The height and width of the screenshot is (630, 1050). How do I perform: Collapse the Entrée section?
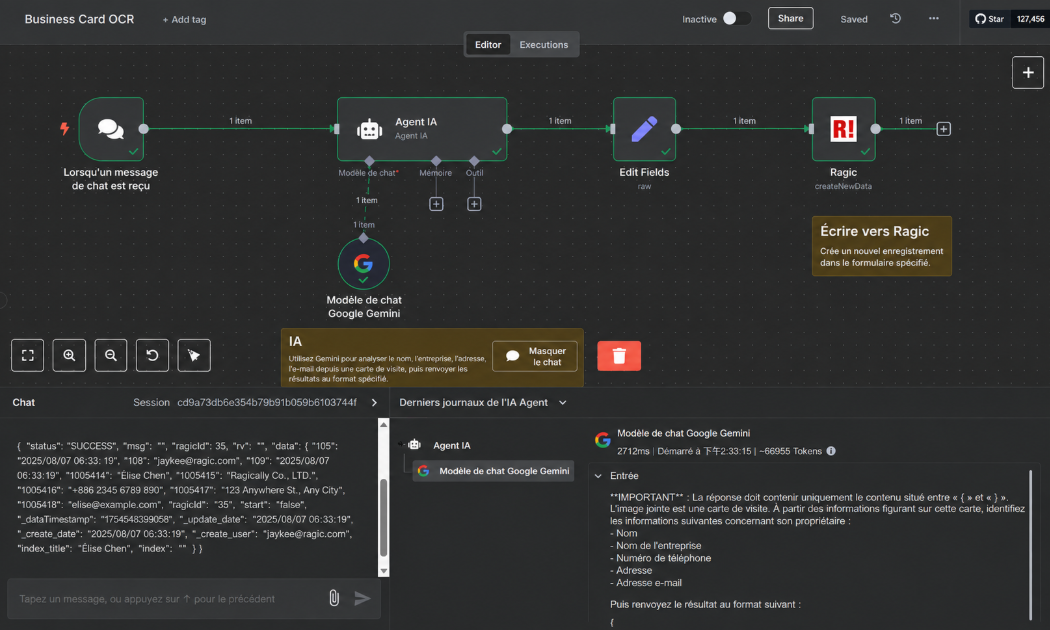coord(598,476)
